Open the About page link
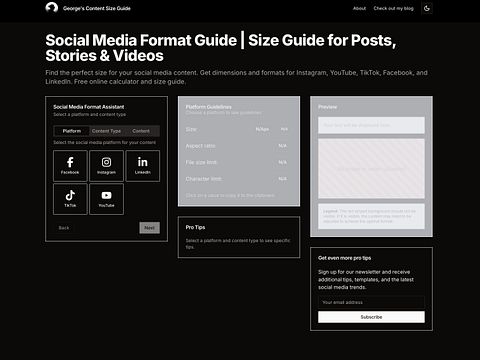 (359, 8)
